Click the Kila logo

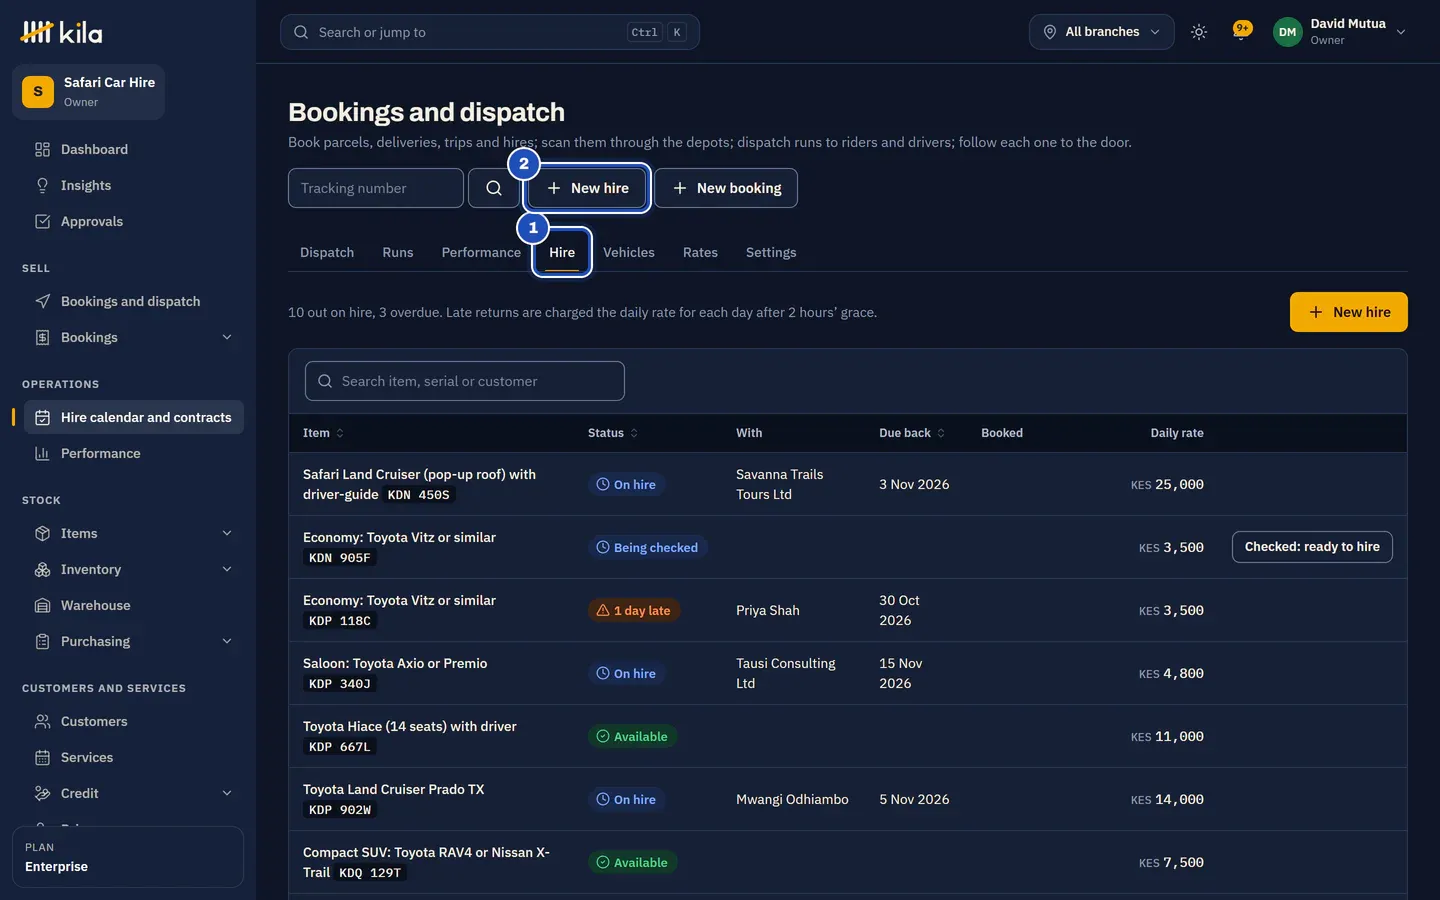(x=61, y=32)
